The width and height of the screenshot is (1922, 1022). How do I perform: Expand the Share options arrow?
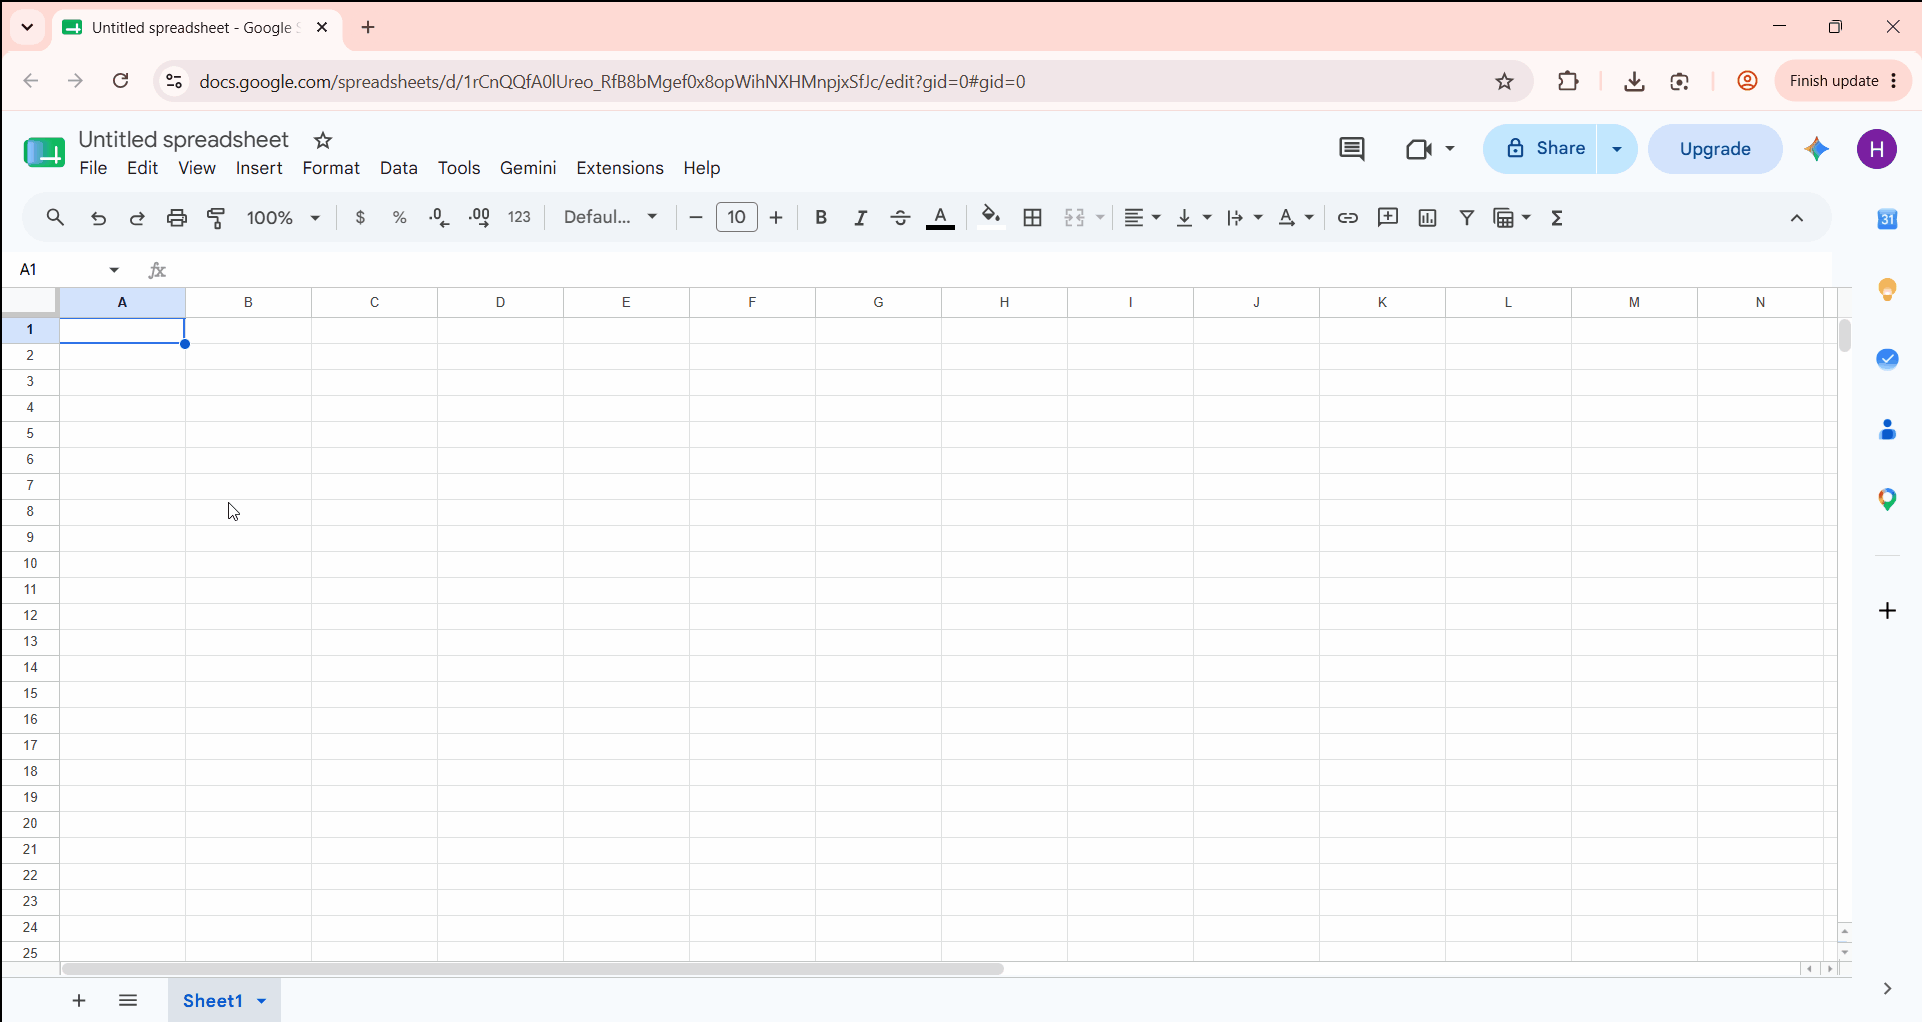click(1617, 149)
